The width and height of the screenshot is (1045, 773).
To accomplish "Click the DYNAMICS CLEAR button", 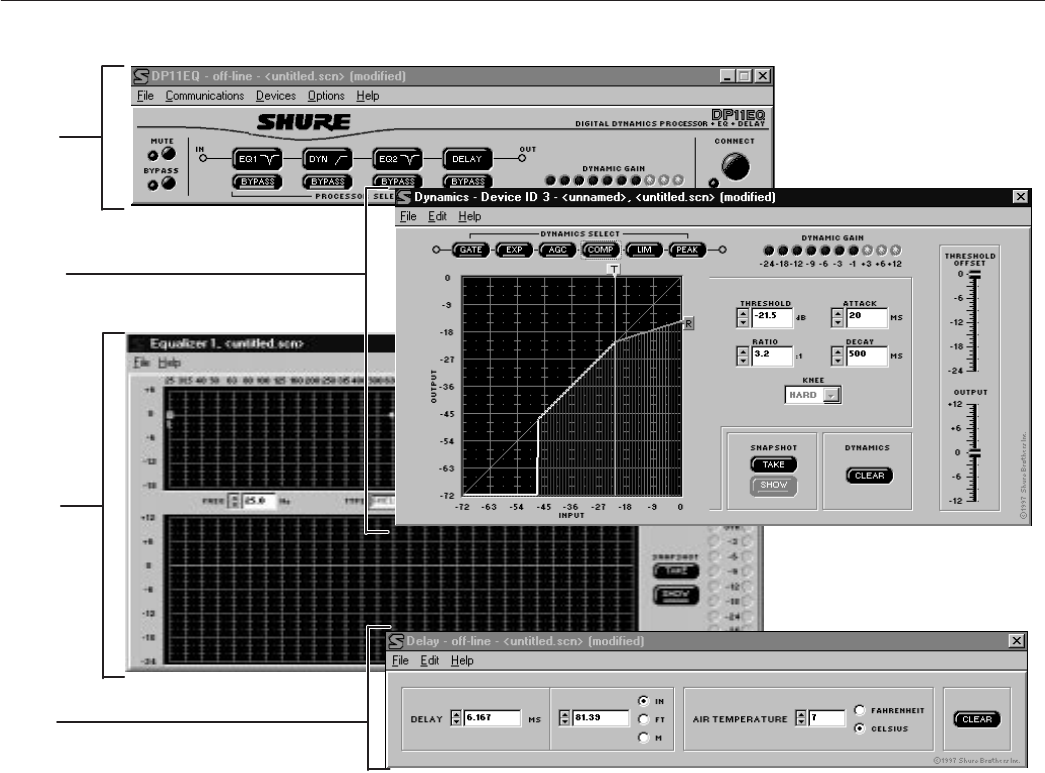I will click(x=869, y=476).
